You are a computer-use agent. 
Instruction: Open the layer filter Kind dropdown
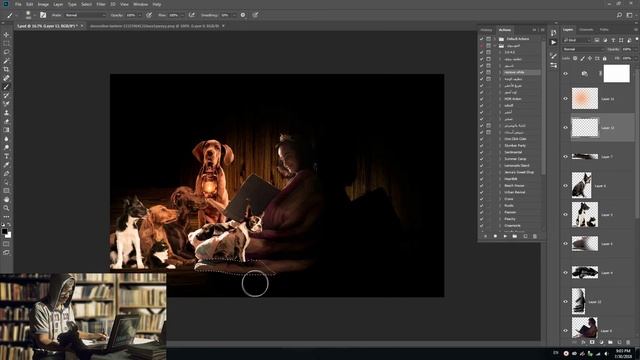(x=576, y=40)
